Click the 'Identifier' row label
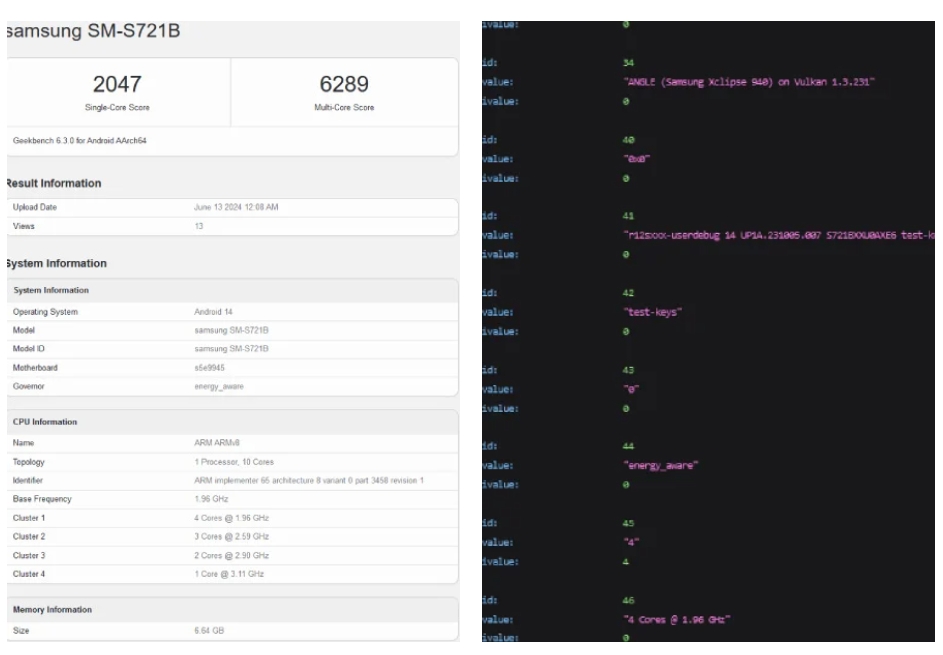943x655 pixels. point(28,481)
